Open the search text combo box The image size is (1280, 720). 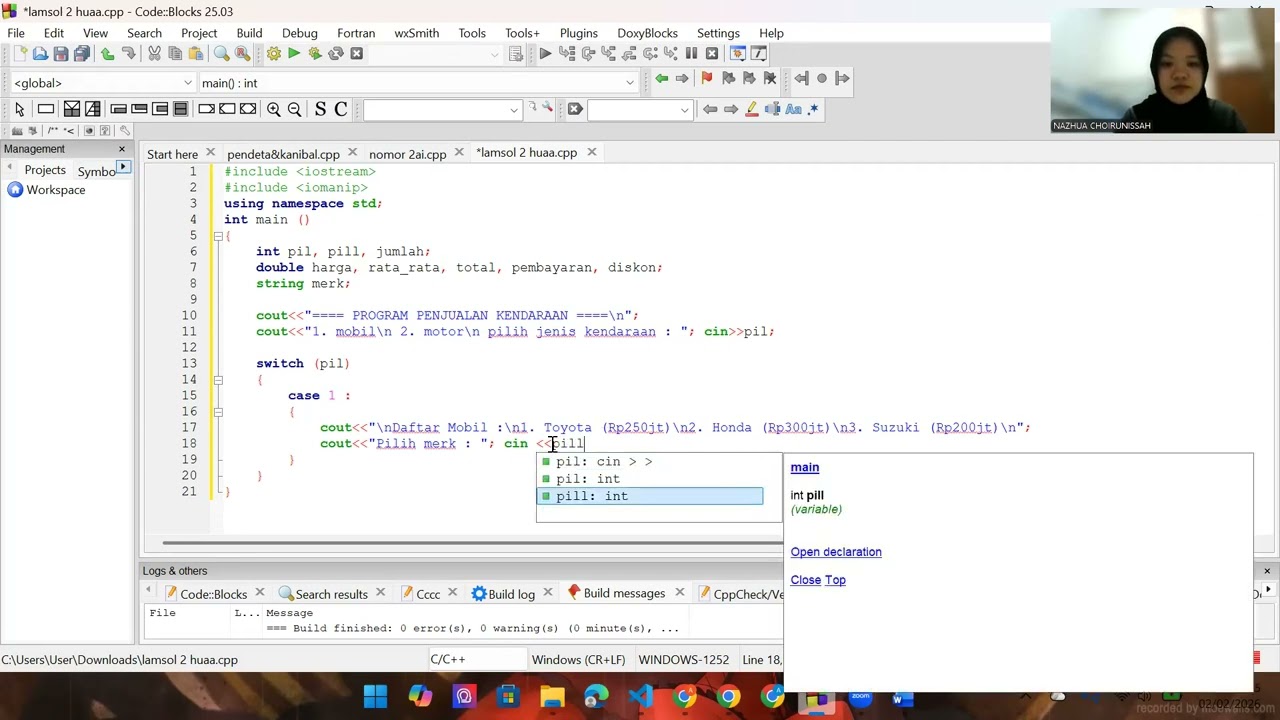(x=442, y=109)
